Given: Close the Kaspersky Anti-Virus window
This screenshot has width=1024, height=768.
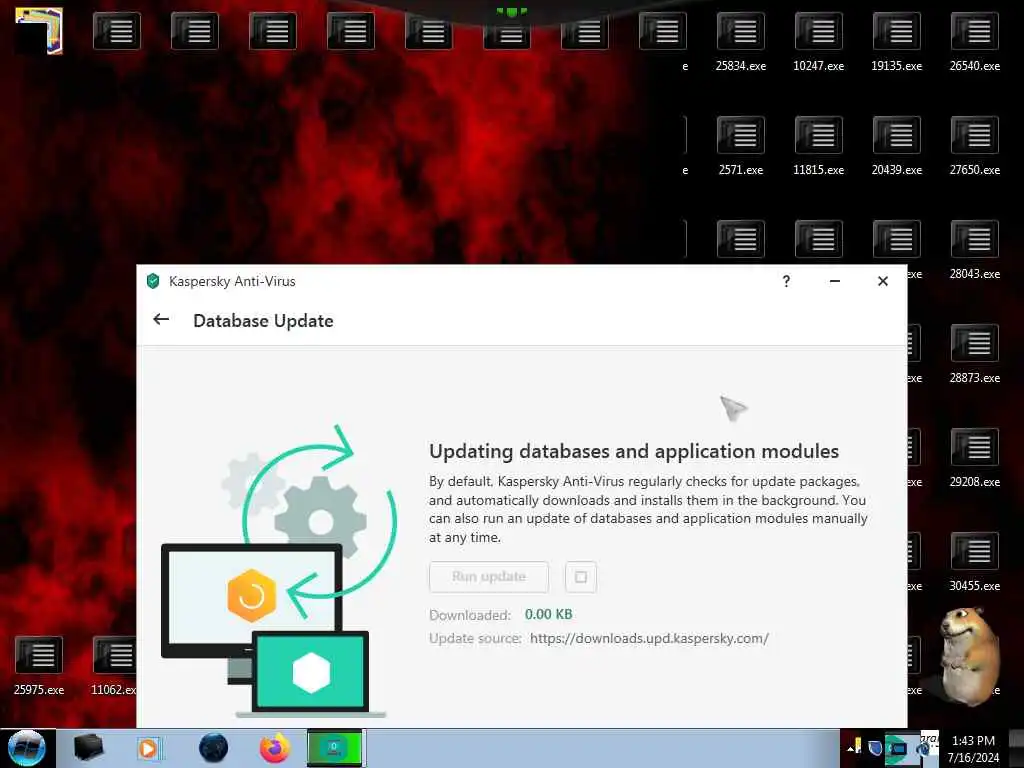Looking at the screenshot, I should tap(883, 281).
